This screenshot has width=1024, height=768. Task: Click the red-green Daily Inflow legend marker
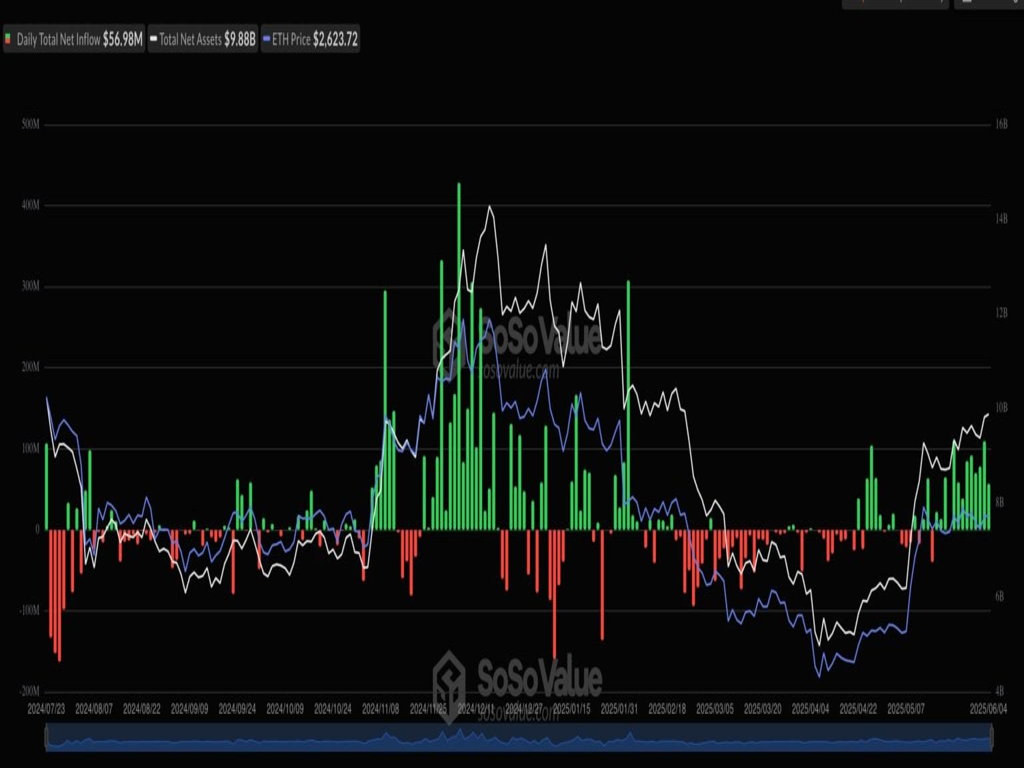[x=9, y=40]
